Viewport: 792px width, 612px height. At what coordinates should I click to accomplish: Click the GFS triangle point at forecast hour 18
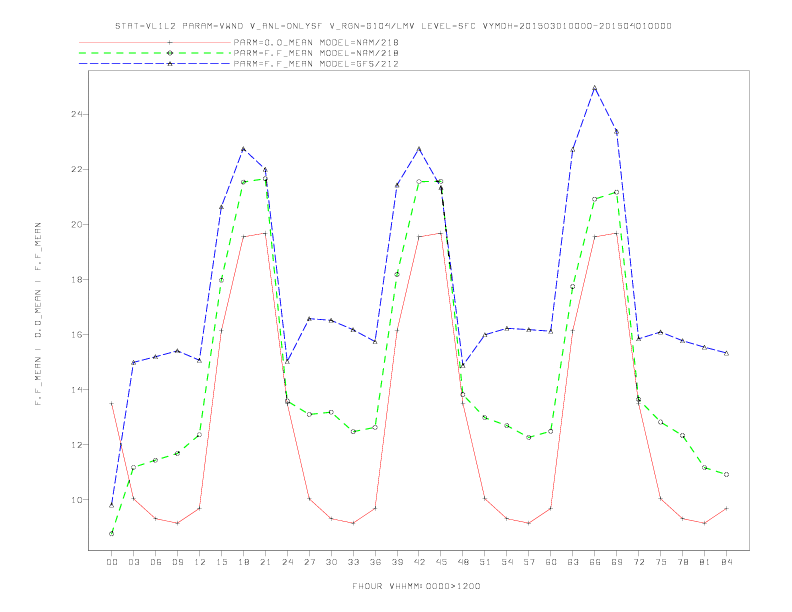coord(243,149)
